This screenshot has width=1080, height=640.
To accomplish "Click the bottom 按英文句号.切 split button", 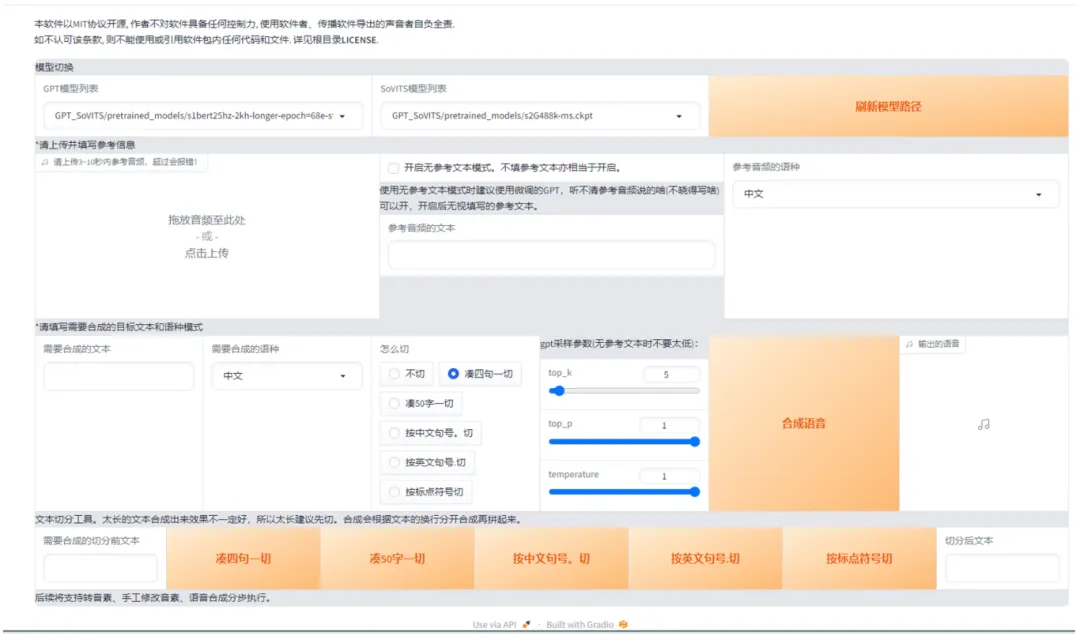I will 705,558.
